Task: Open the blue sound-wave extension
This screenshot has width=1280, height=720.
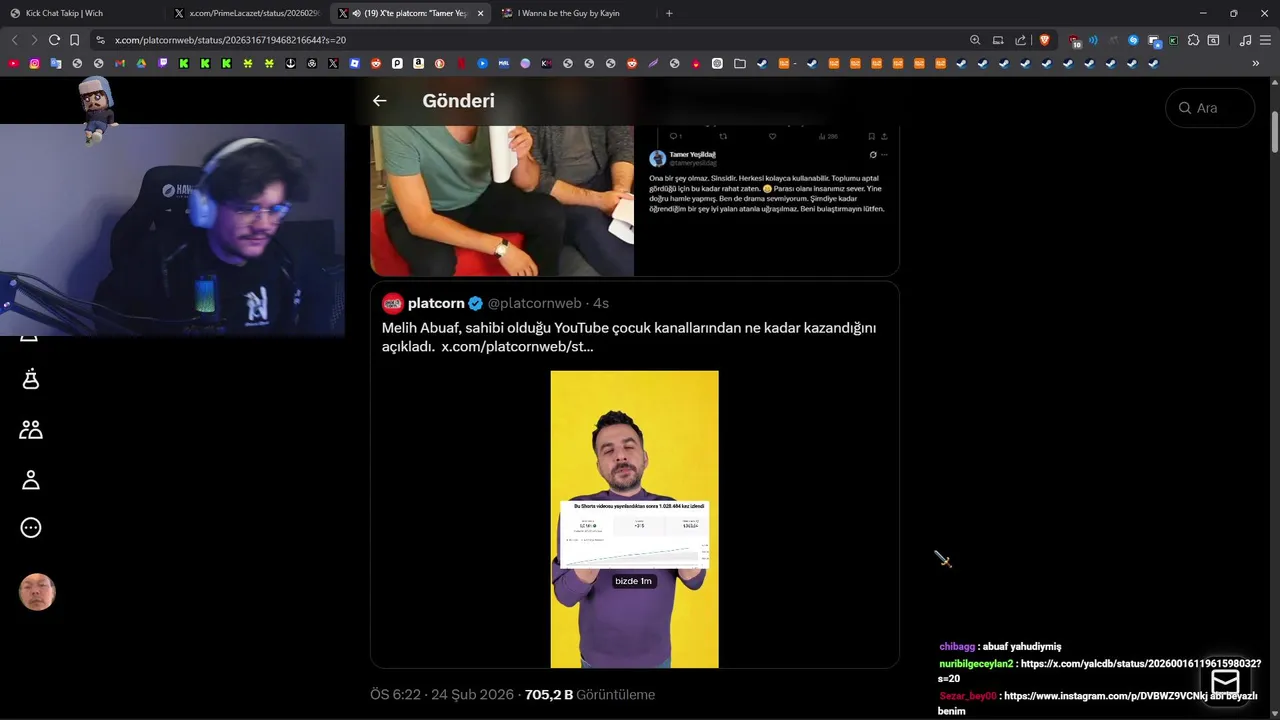Action: pos(1093,40)
